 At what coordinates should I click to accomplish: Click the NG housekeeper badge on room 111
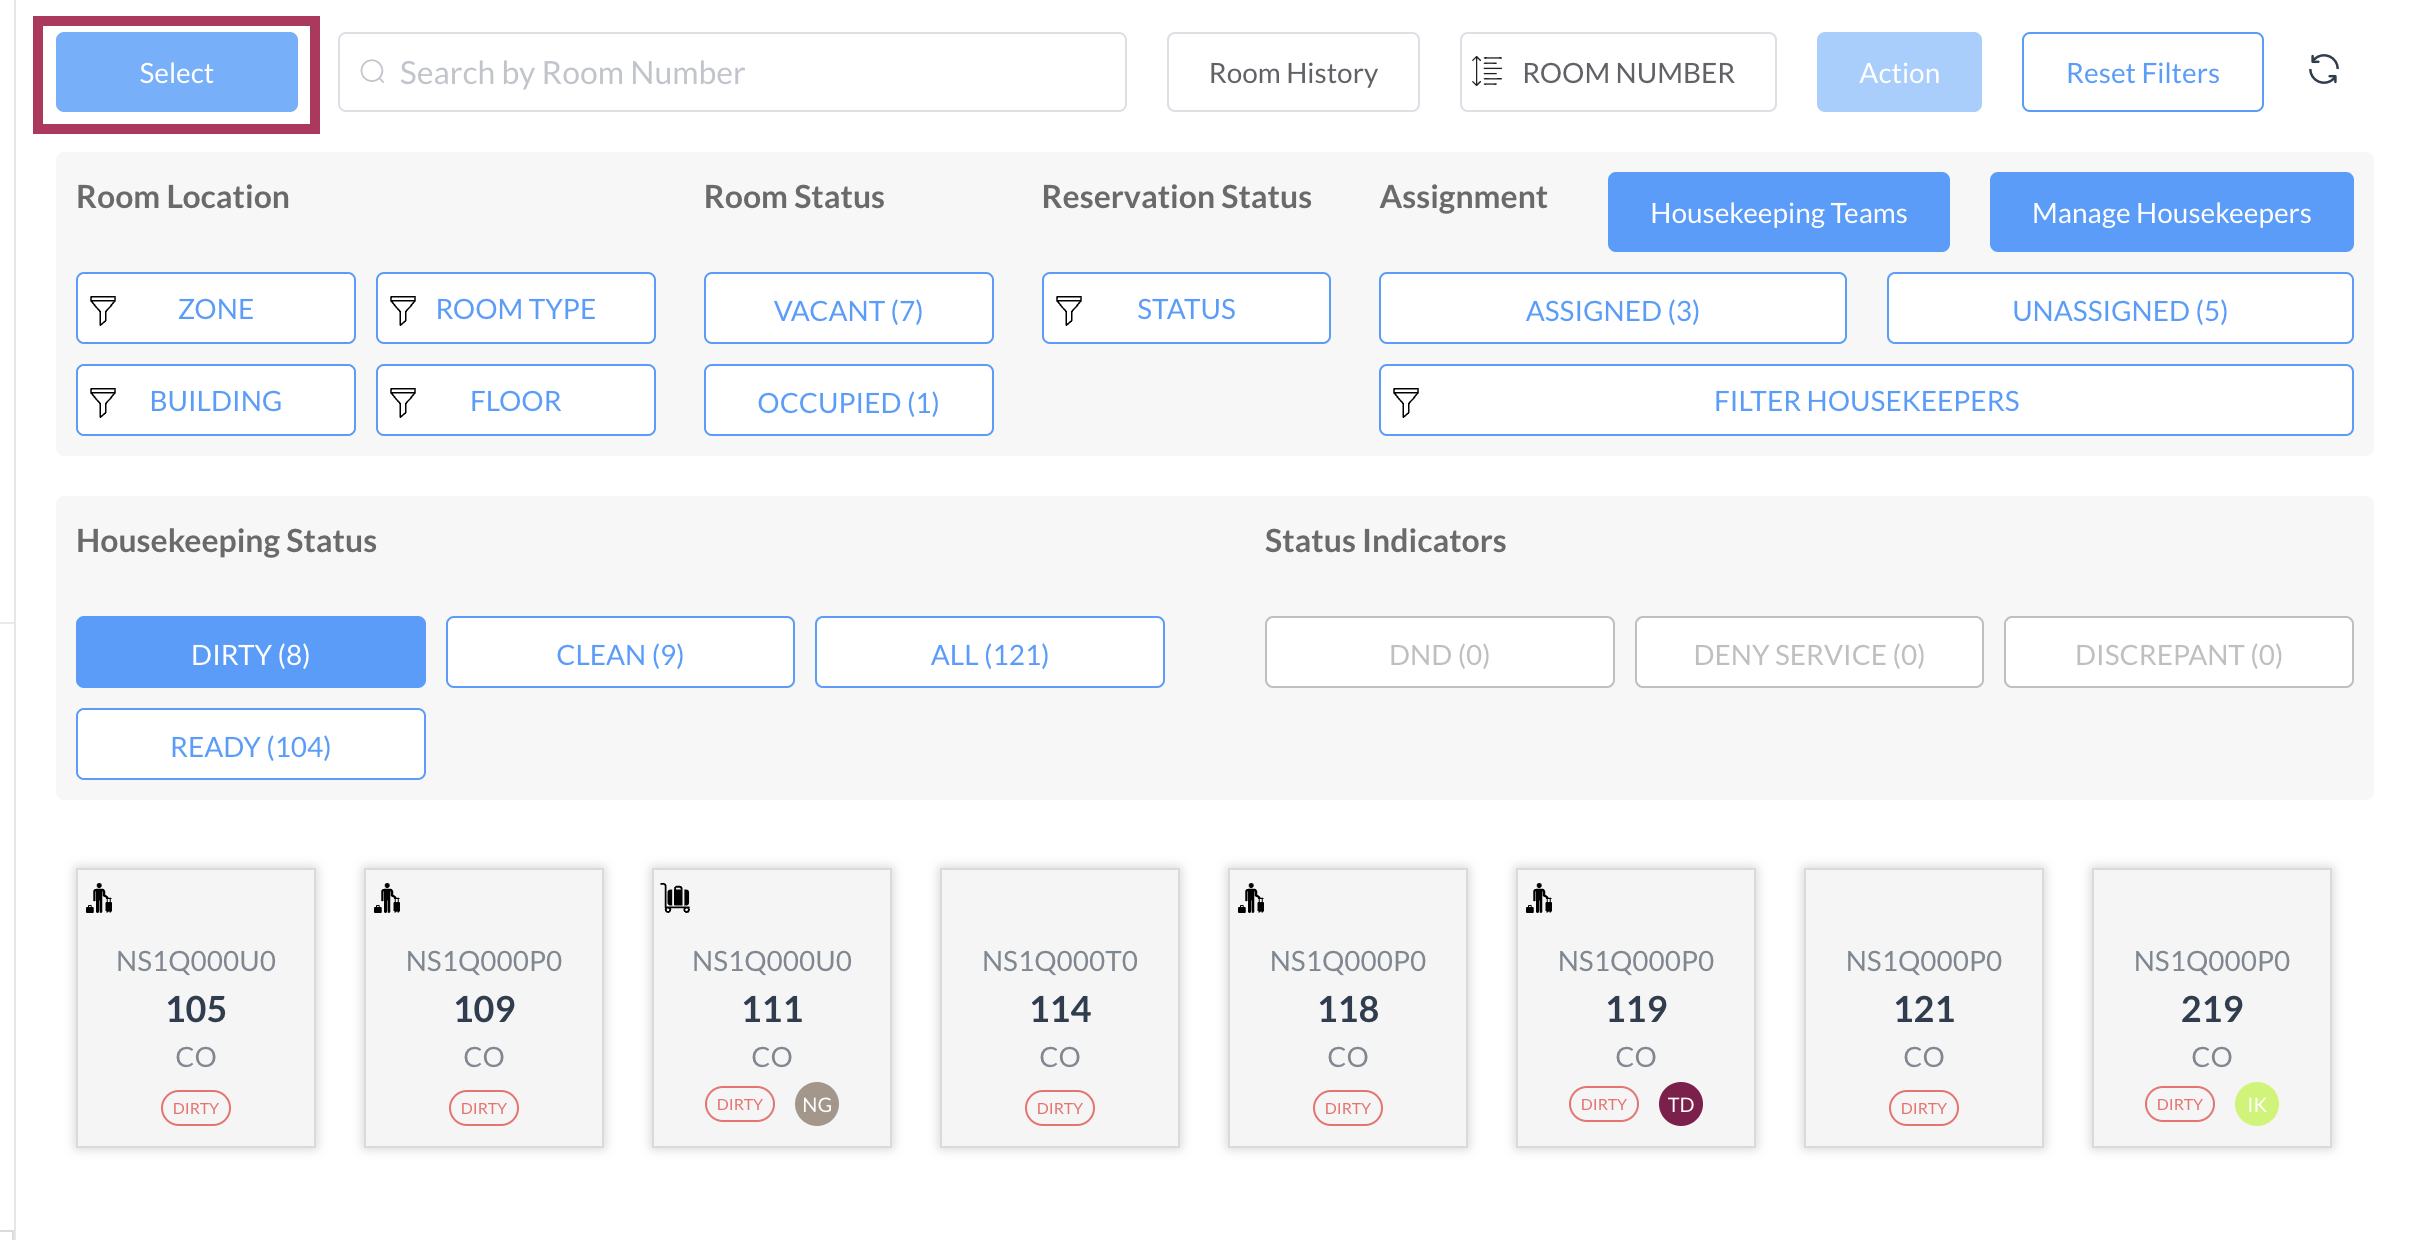coord(816,1104)
